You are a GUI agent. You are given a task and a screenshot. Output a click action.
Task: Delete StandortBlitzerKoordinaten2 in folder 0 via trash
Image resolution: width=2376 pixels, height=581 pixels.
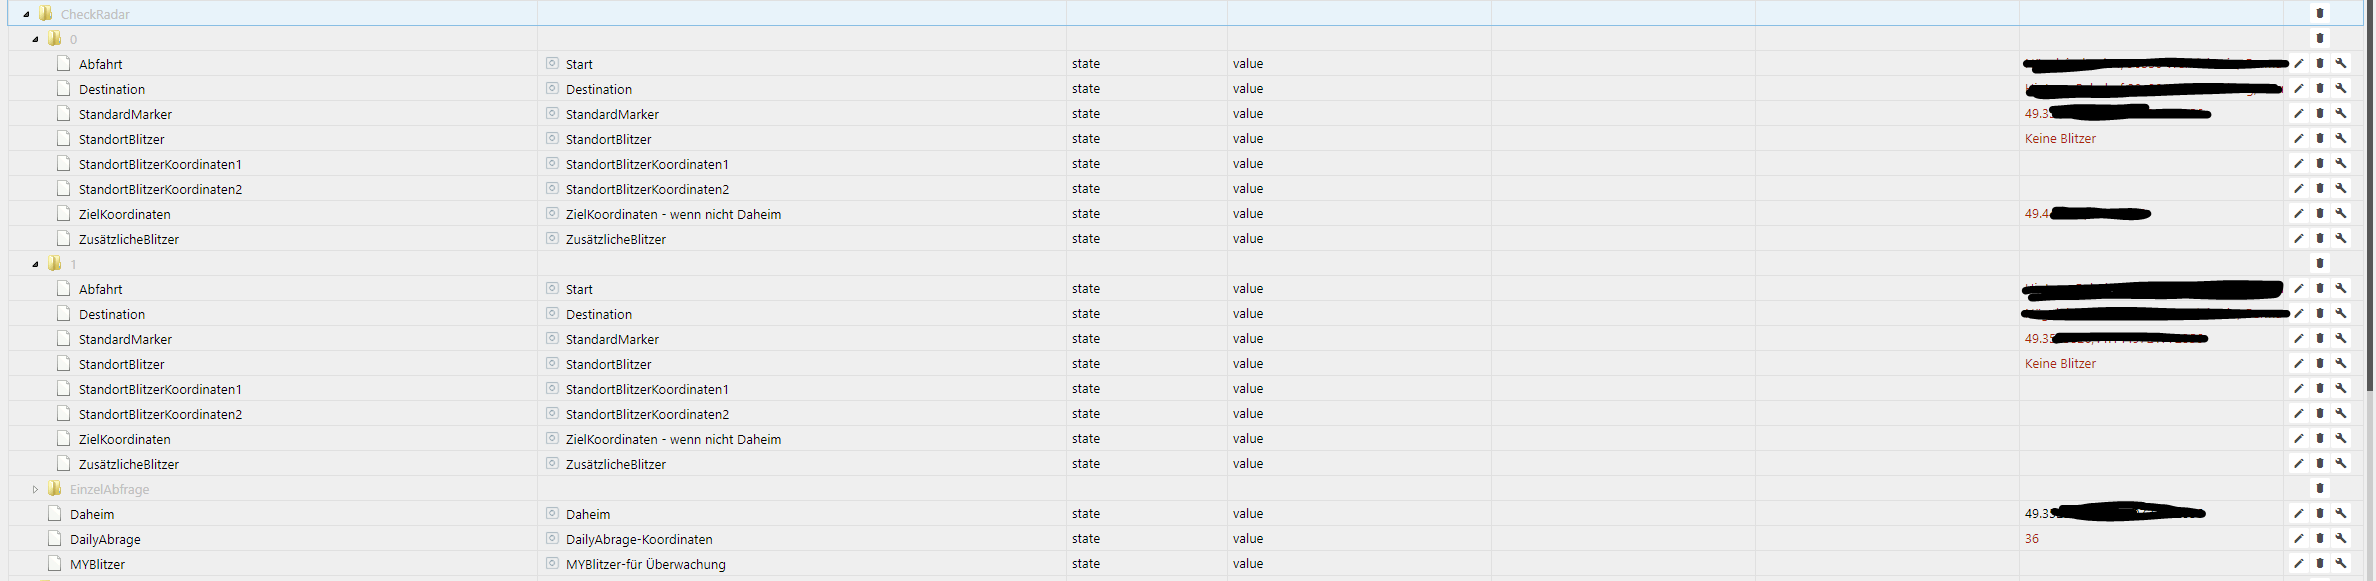[2320, 188]
